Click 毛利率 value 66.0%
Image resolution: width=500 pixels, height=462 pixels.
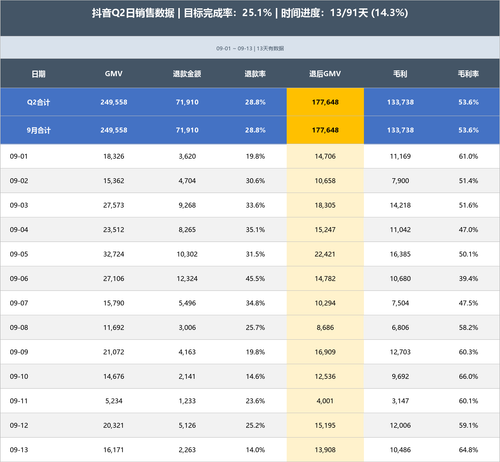tap(468, 377)
